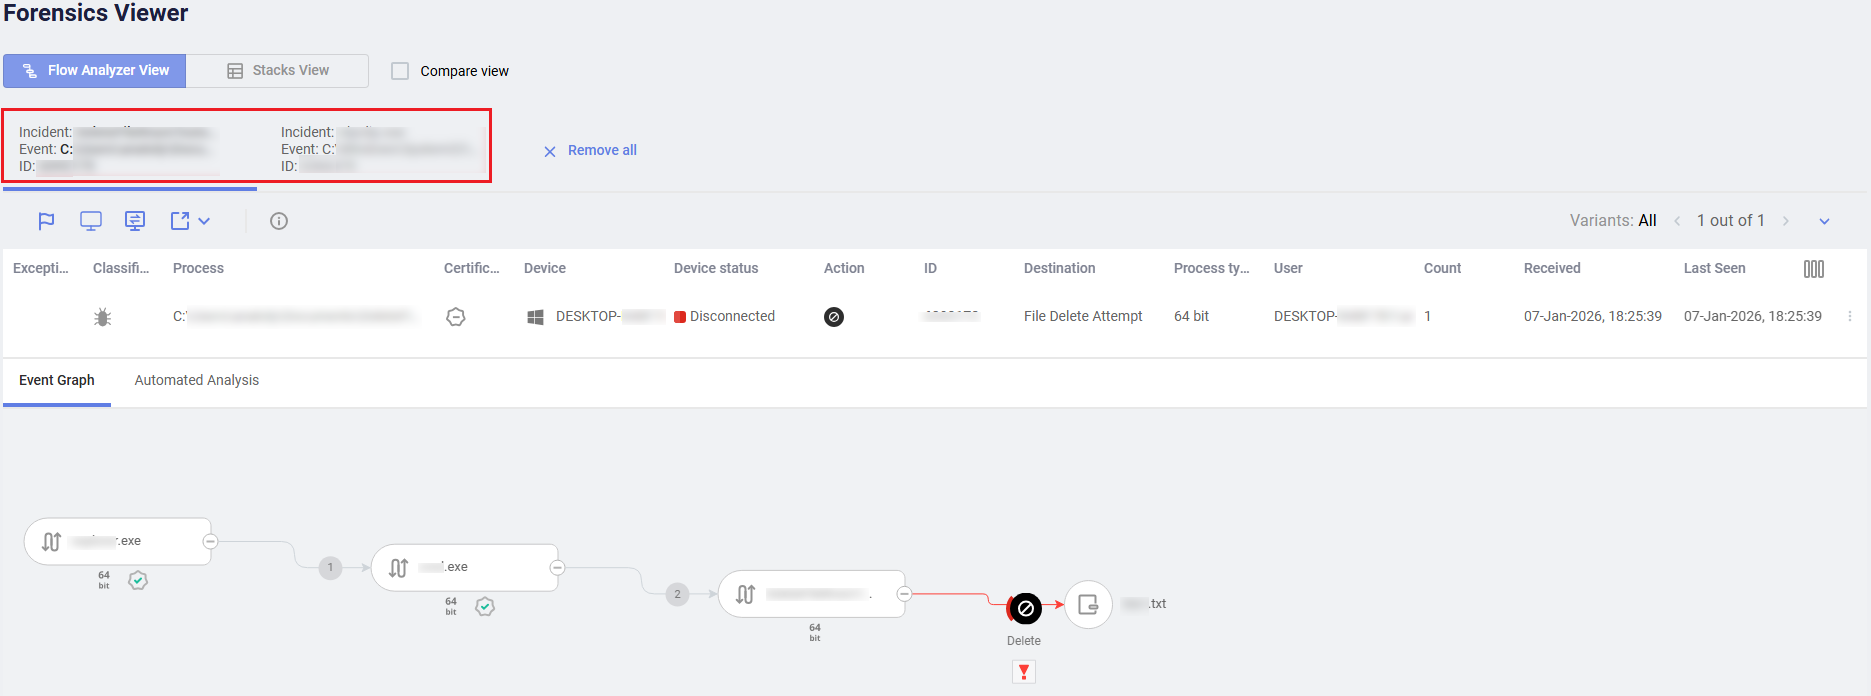The image size is (1871, 696).
Task: Click the blocked action icon in row
Action: pyautogui.click(x=834, y=317)
